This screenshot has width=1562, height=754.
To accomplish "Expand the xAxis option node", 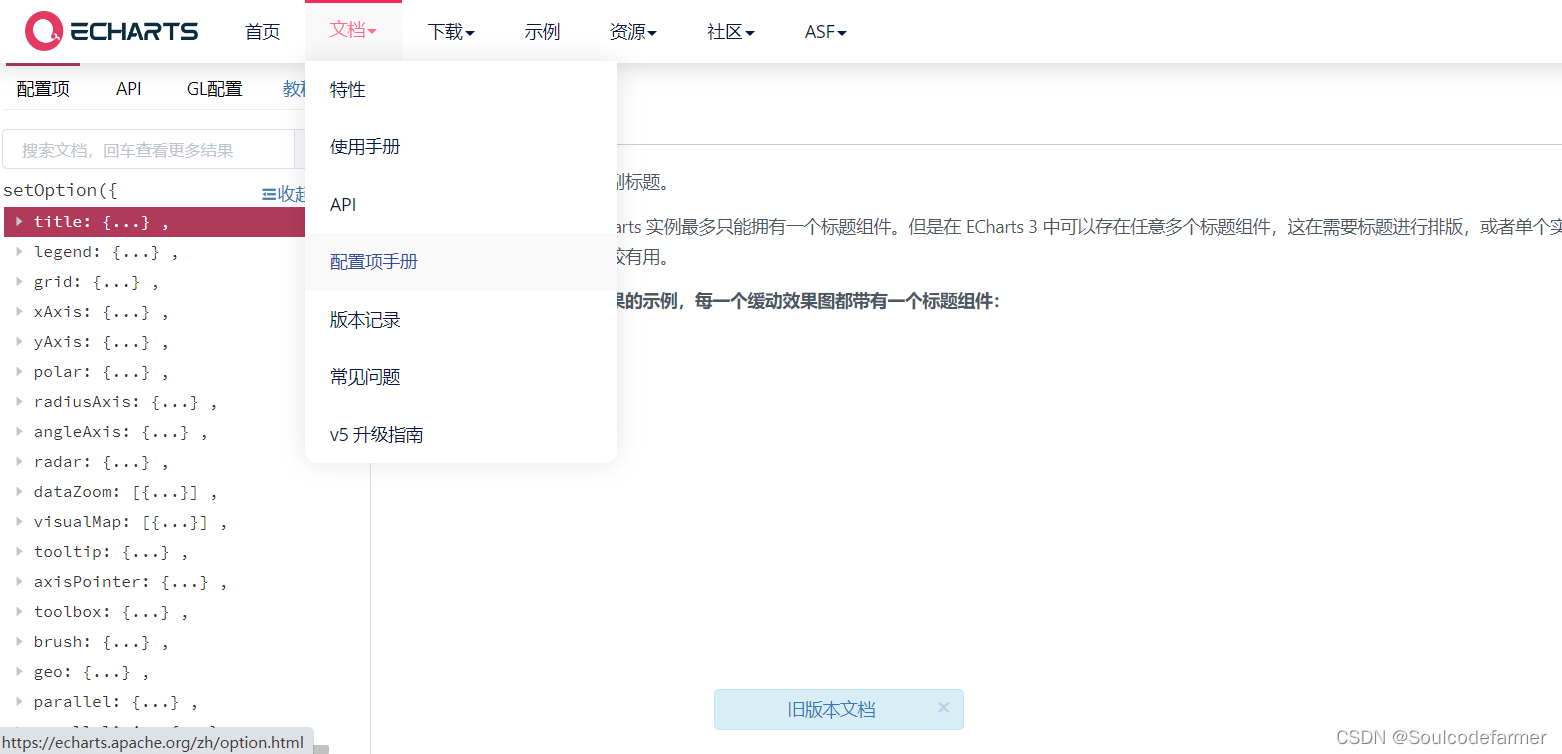I will tap(19, 311).
